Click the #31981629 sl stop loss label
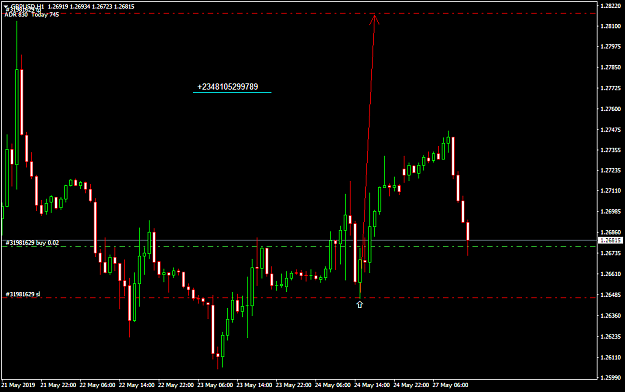Viewport: 625px width, 392px height. (23, 294)
